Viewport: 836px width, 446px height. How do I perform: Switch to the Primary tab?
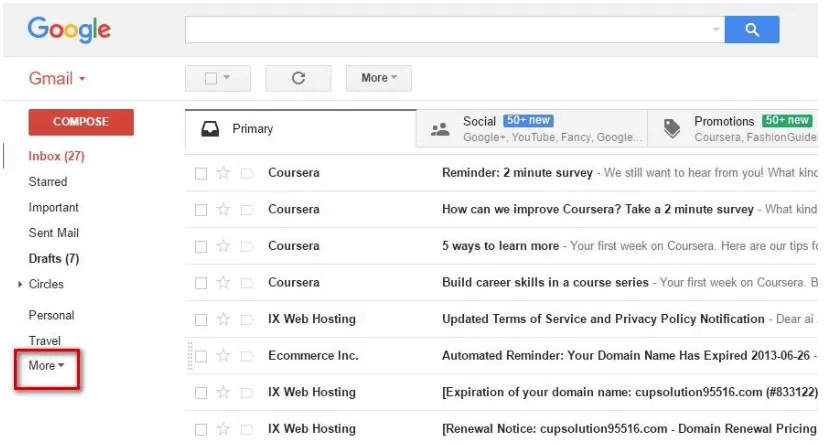[x=301, y=129]
